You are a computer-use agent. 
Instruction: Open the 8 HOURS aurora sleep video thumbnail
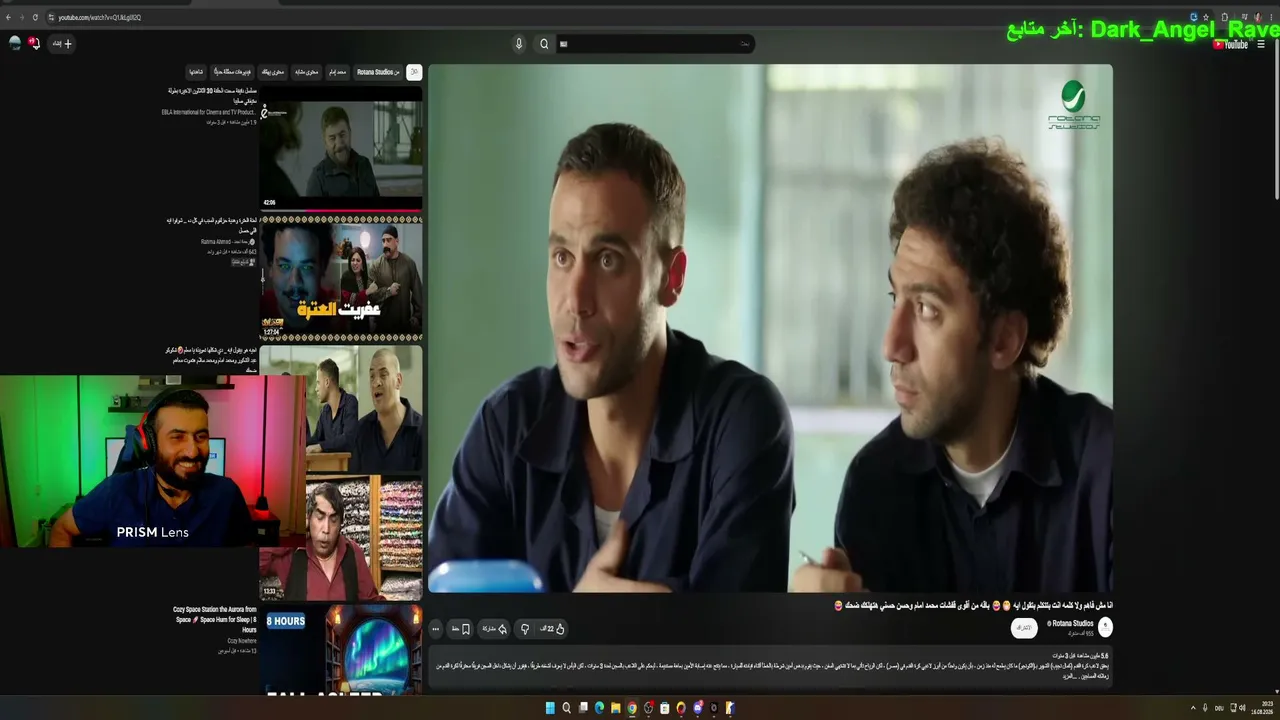[340, 649]
